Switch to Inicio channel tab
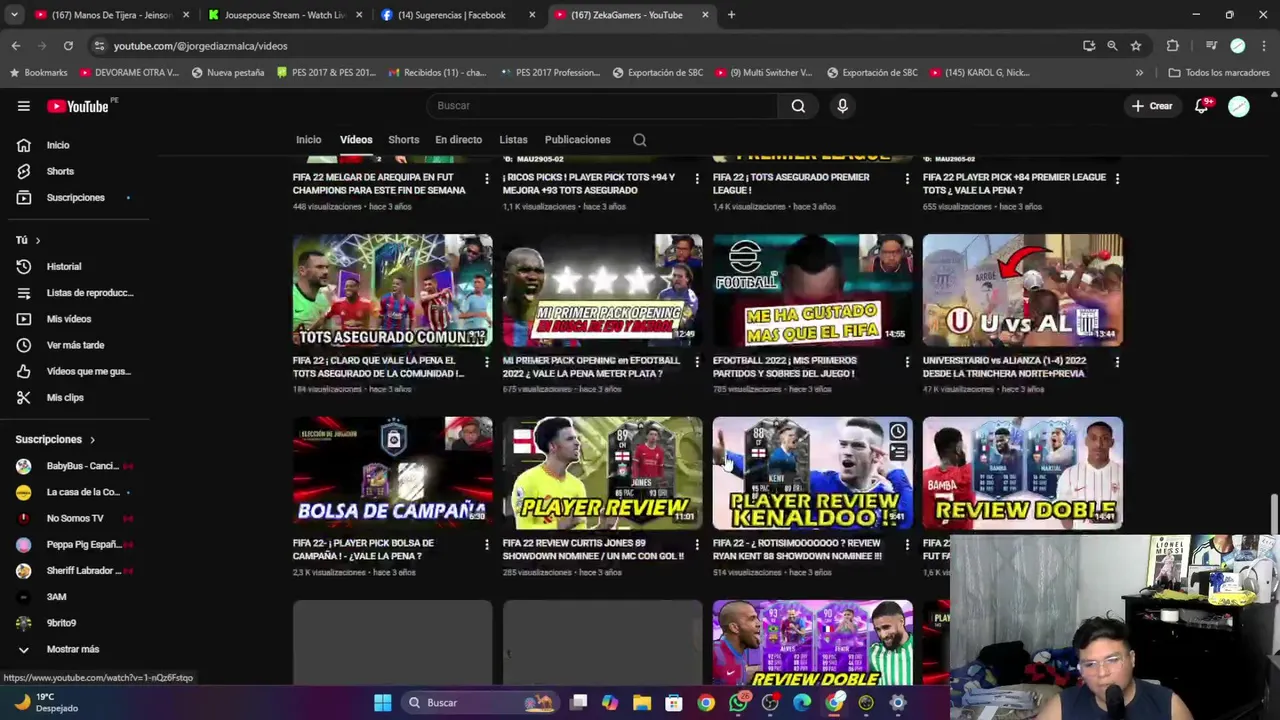Viewport: 1280px width, 720px height. 308,140
